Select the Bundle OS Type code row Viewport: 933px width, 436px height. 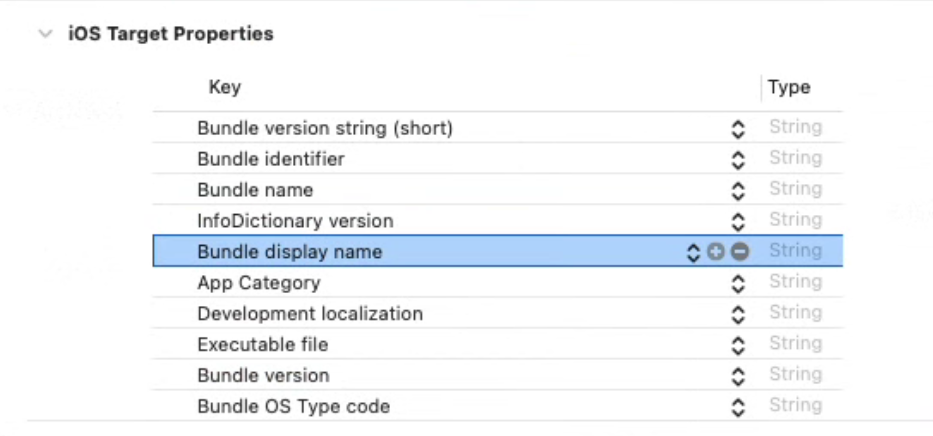click(x=497, y=406)
